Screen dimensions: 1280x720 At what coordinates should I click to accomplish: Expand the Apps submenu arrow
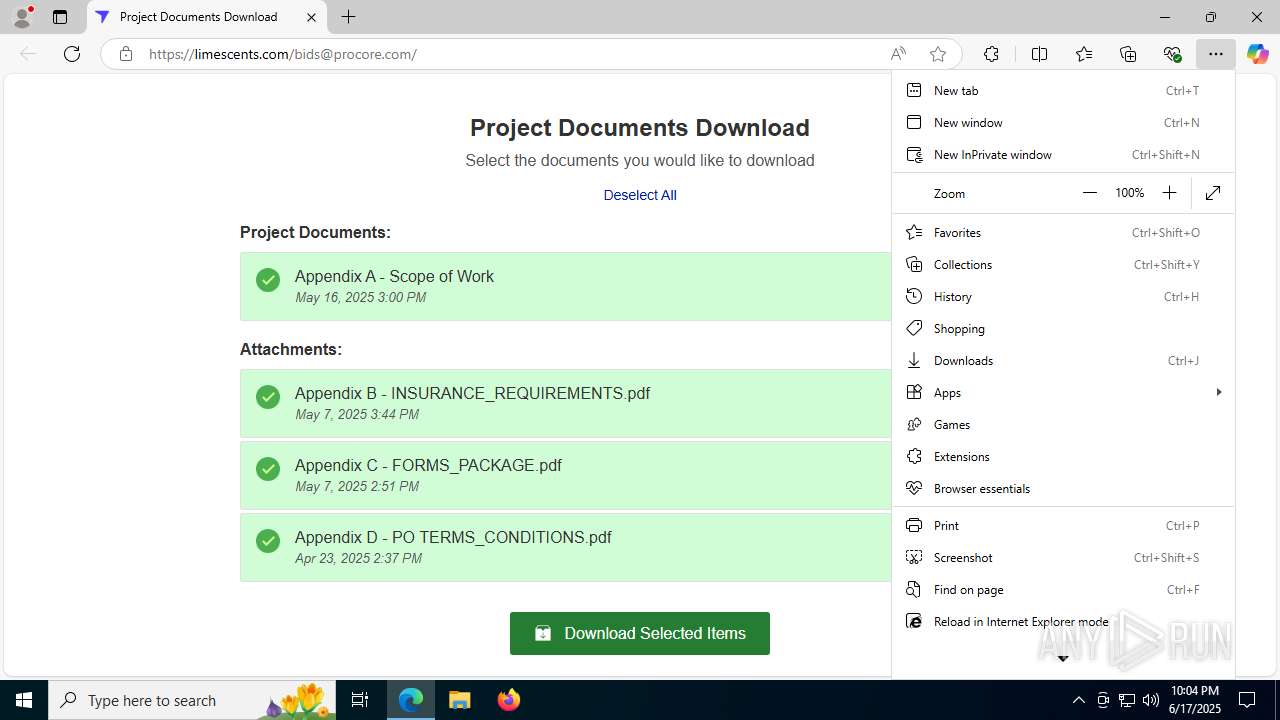coord(1218,392)
